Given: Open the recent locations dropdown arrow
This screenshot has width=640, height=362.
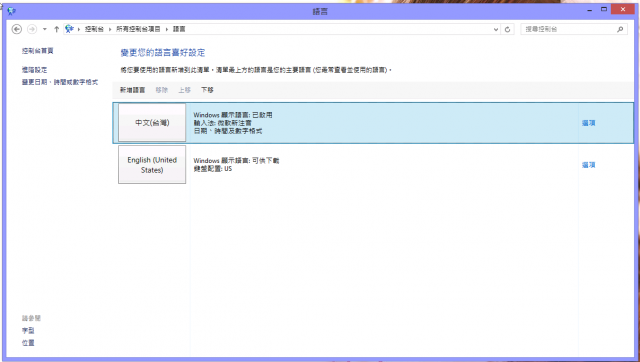Looking at the screenshot, I should (44, 29).
